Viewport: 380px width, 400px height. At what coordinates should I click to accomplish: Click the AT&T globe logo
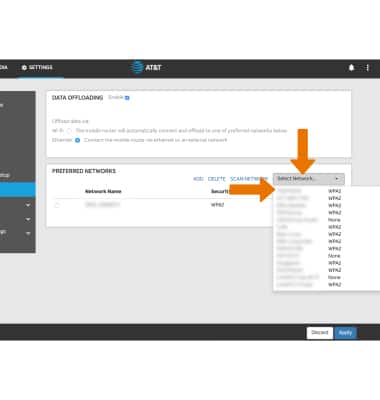coord(137,67)
